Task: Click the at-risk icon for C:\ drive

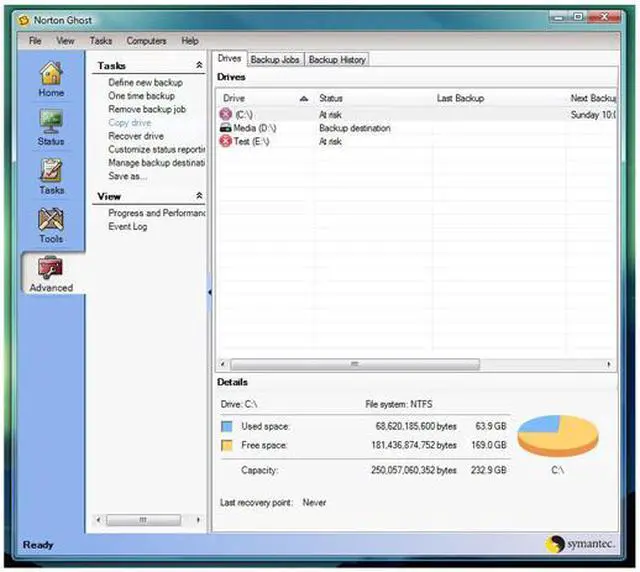Action: click(226, 114)
